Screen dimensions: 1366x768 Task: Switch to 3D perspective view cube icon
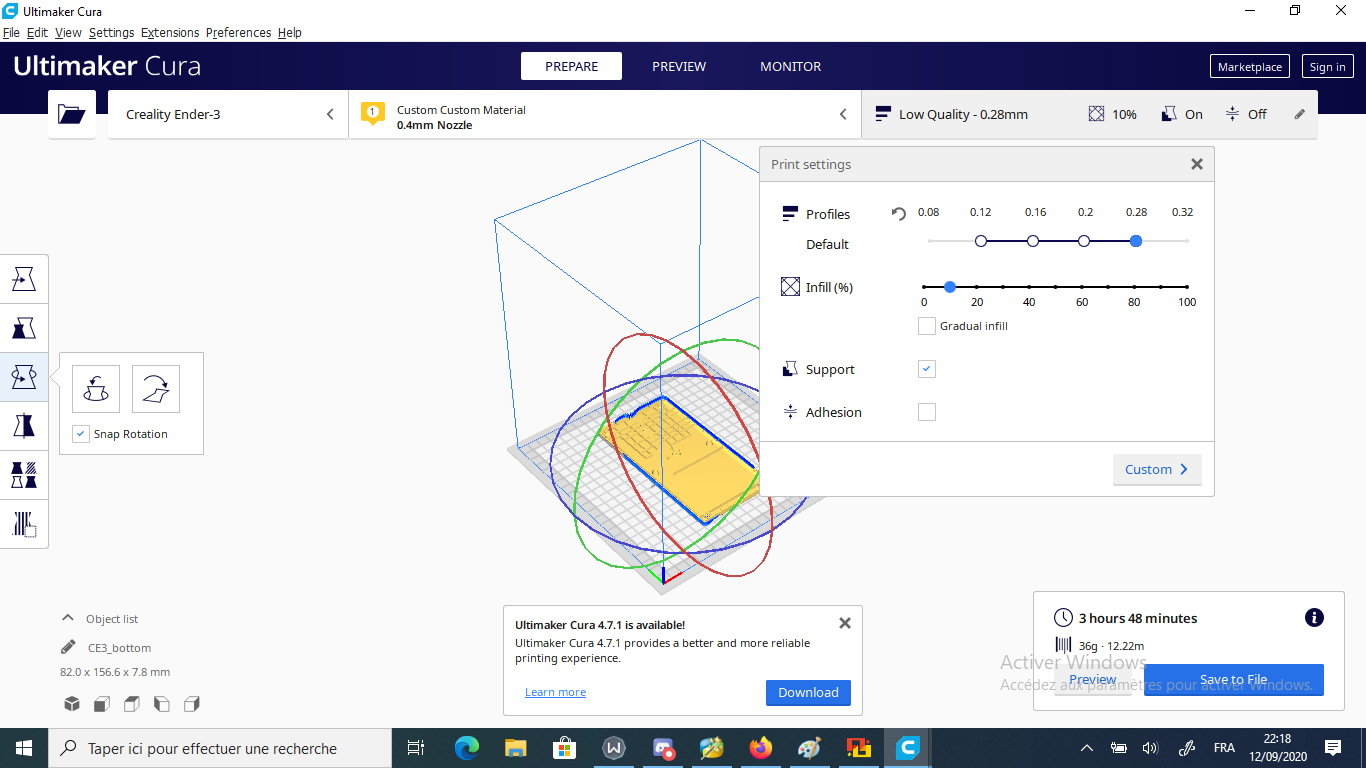(72, 704)
